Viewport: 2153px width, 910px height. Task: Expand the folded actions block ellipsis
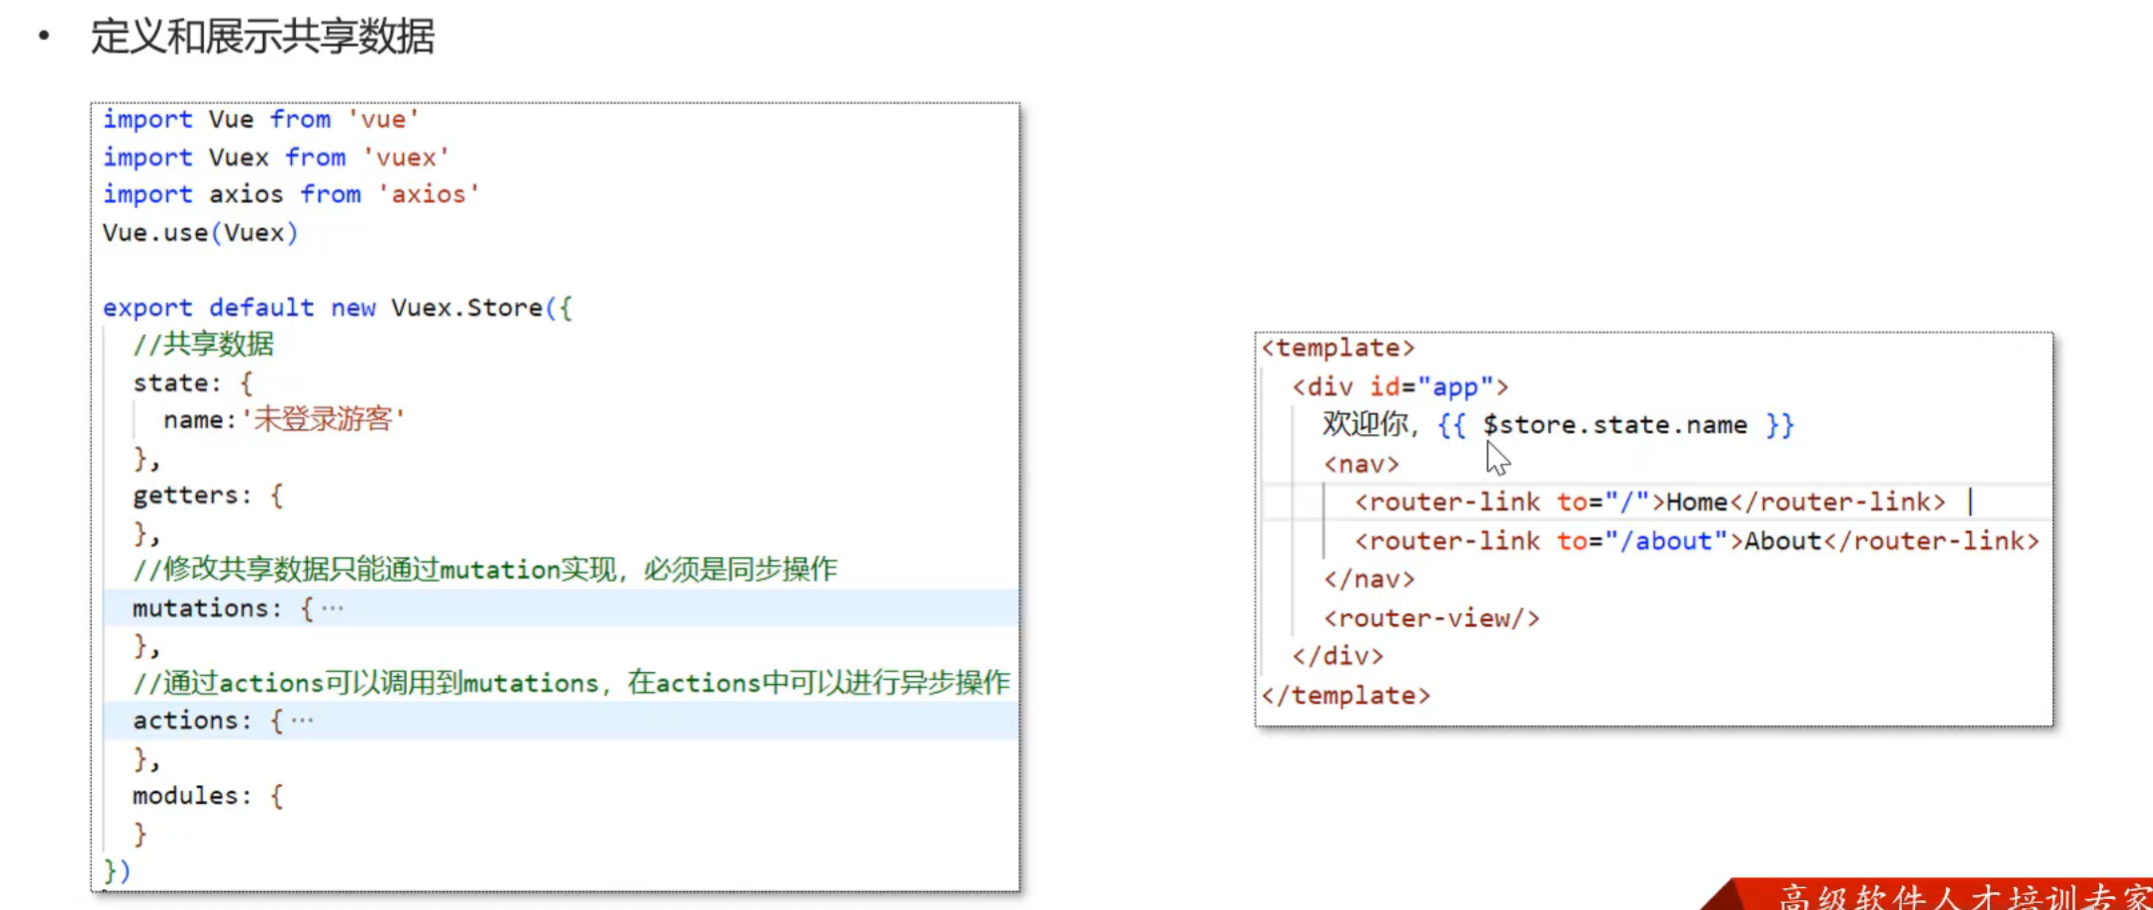tap(302, 720)
